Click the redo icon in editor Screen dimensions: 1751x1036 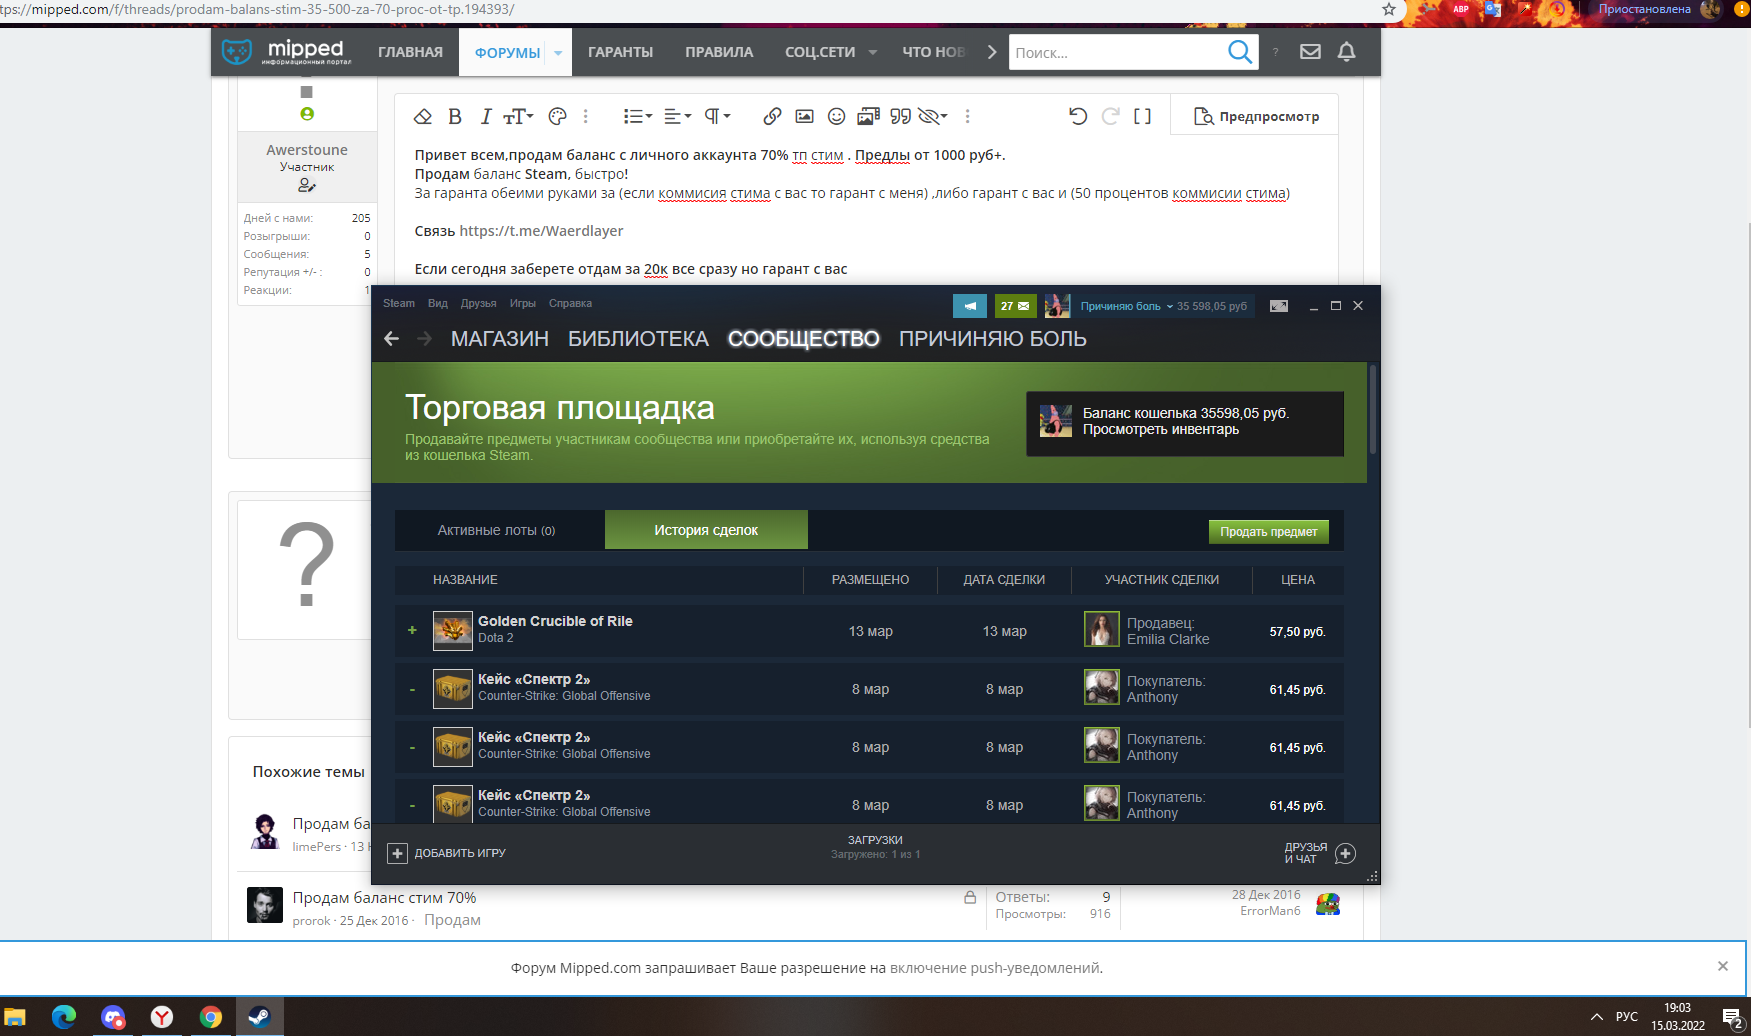(1110, 117)
